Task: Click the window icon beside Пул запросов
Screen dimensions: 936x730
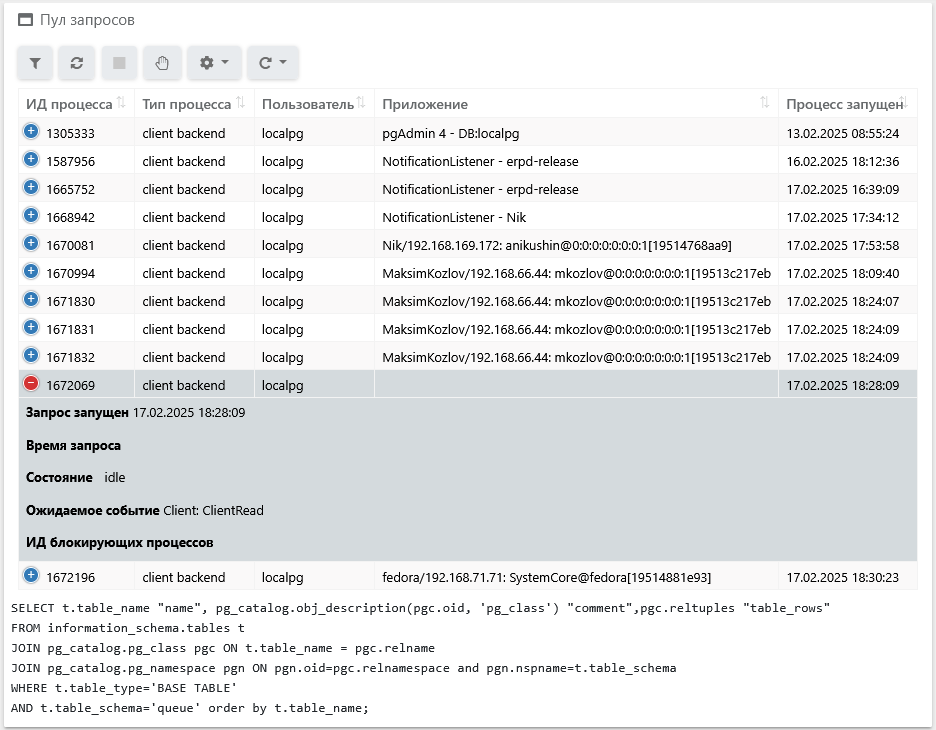Action: pyautogui.click(x=25, y=20)
